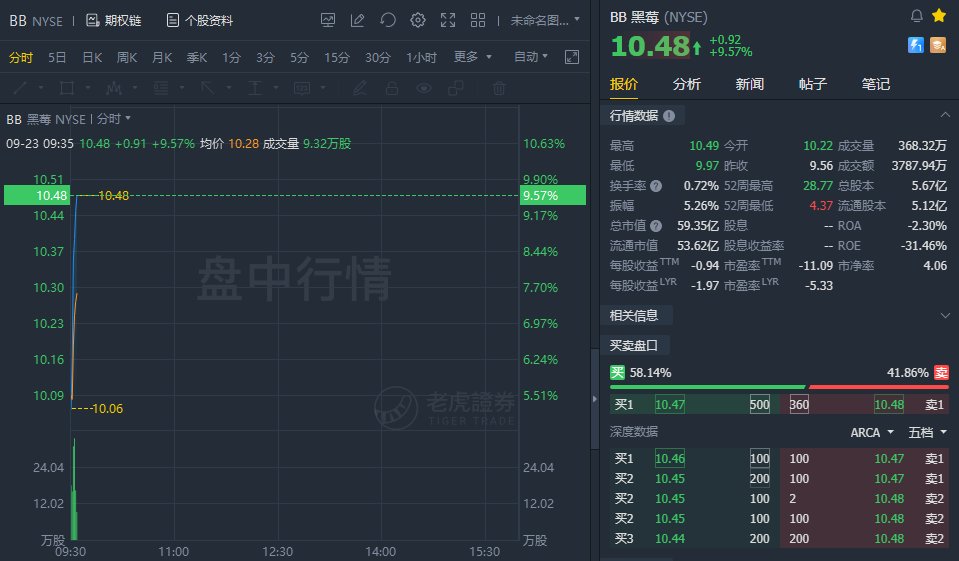
Task: Select the arrow marker drawing tool
Action: tap(208, 88)
